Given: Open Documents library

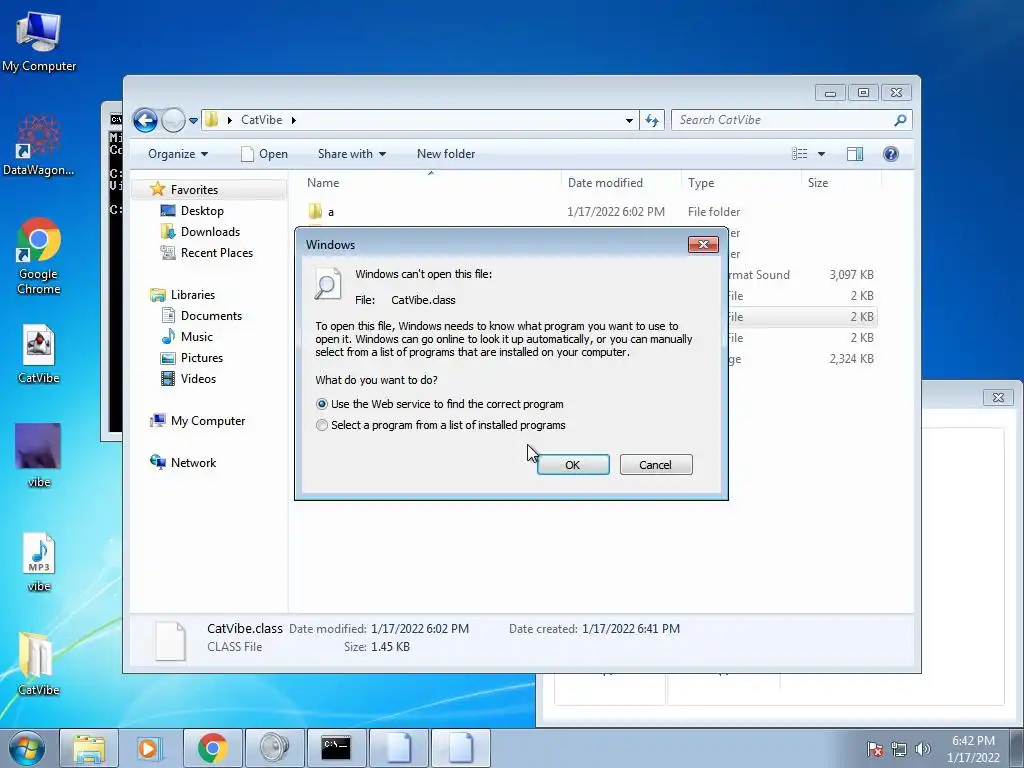Looking at the screenshot, I should (211, 315).
